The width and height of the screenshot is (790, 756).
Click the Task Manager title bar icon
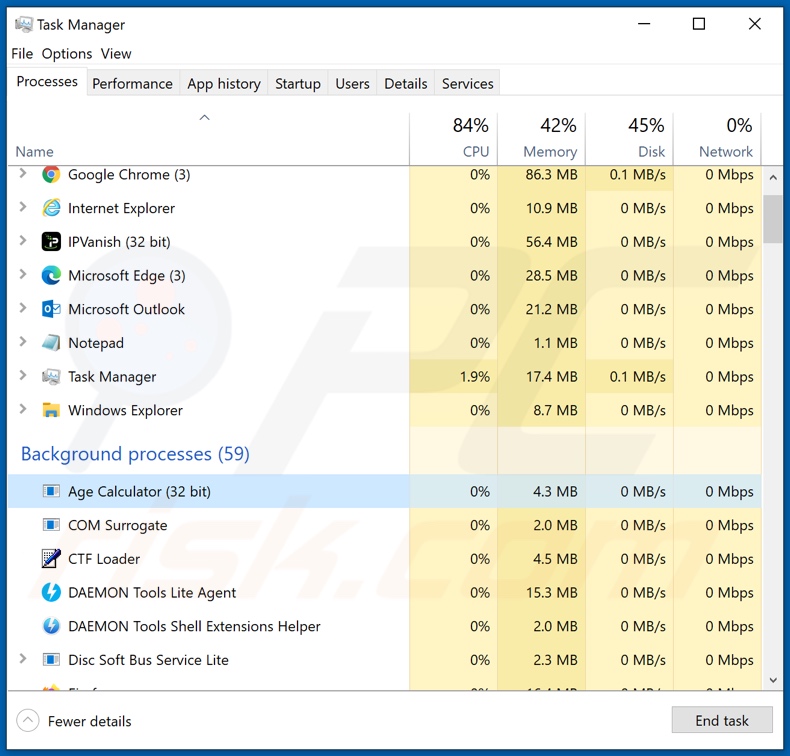24,24
